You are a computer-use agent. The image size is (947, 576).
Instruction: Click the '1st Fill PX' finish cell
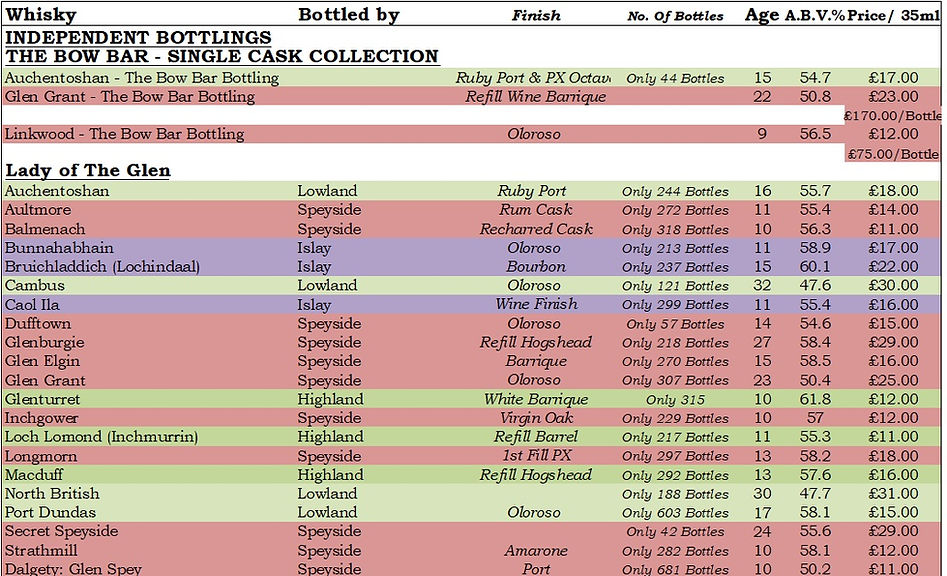coord(537,455)
